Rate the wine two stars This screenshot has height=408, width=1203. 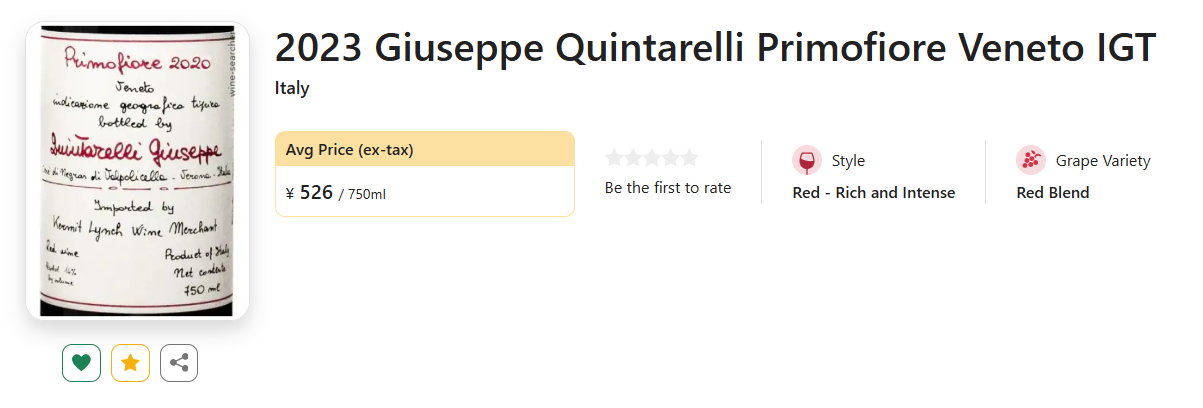coord(633,158)
